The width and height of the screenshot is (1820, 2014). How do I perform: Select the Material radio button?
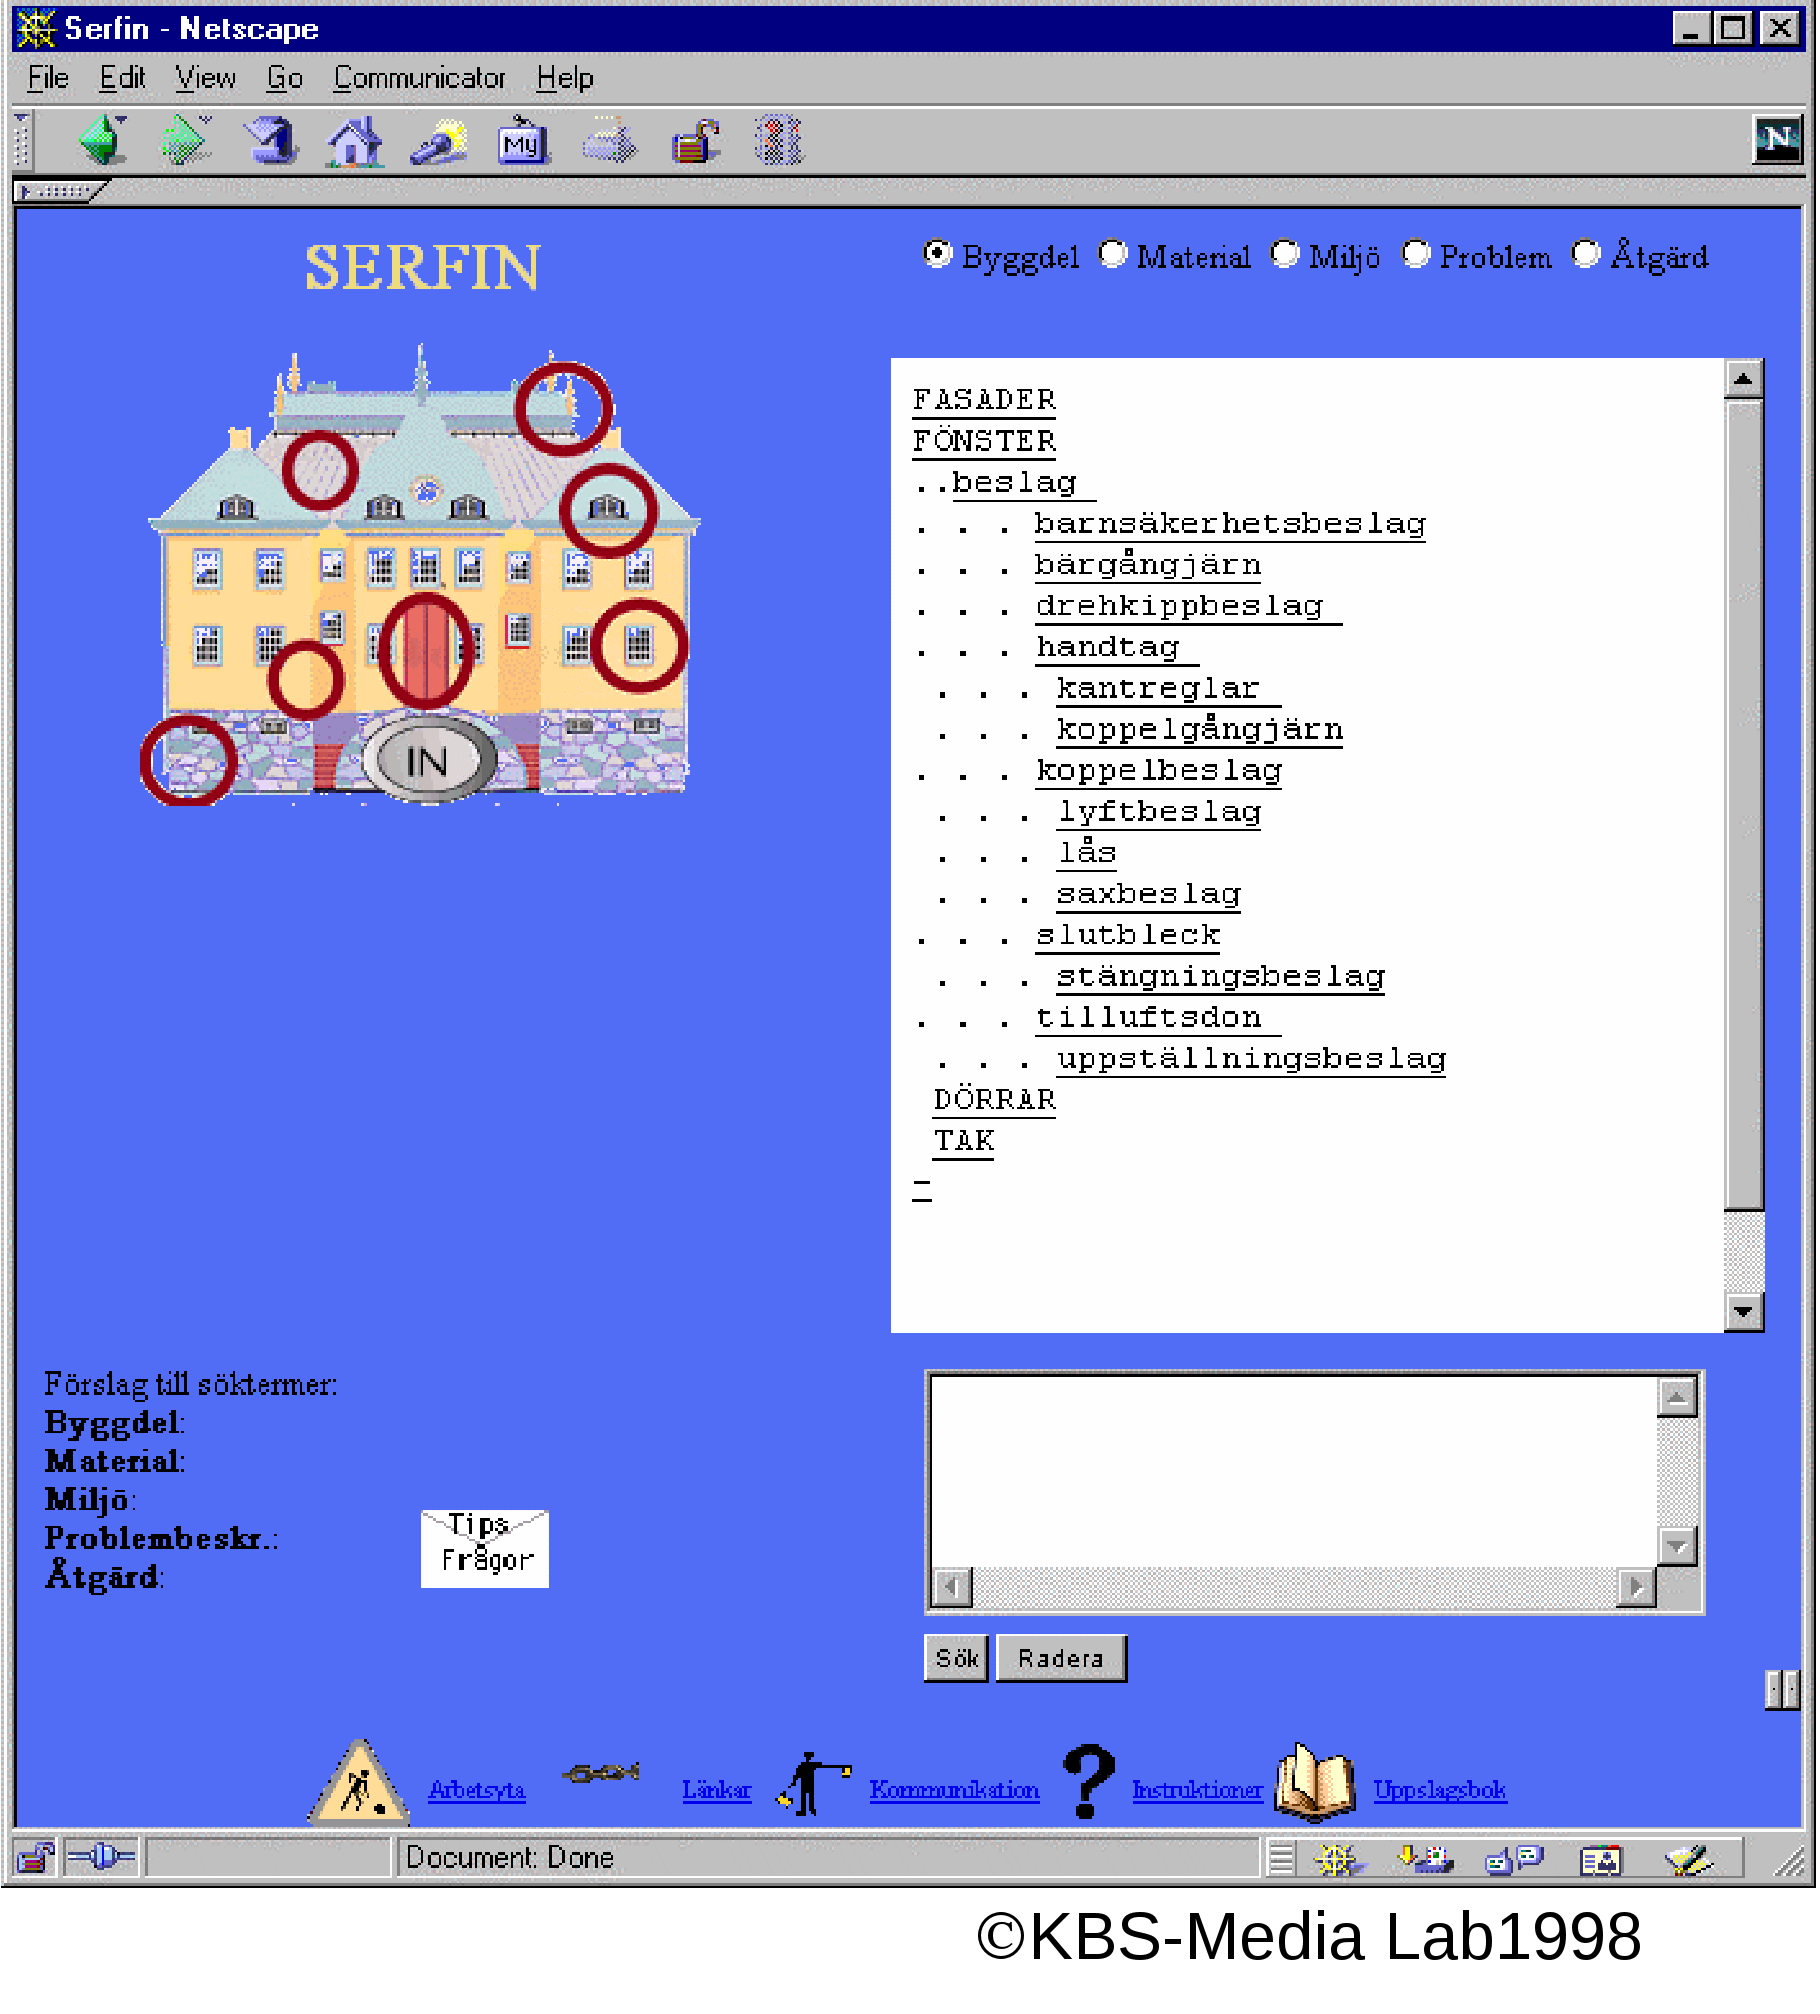pos(1113,254)
